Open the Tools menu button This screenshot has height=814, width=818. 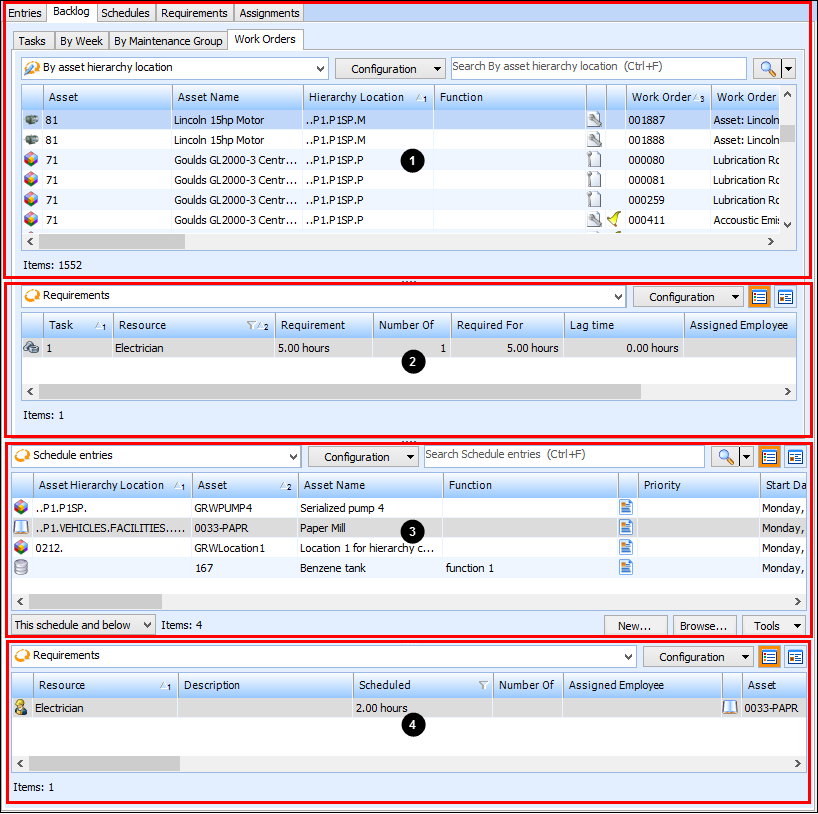click(774, 626)
